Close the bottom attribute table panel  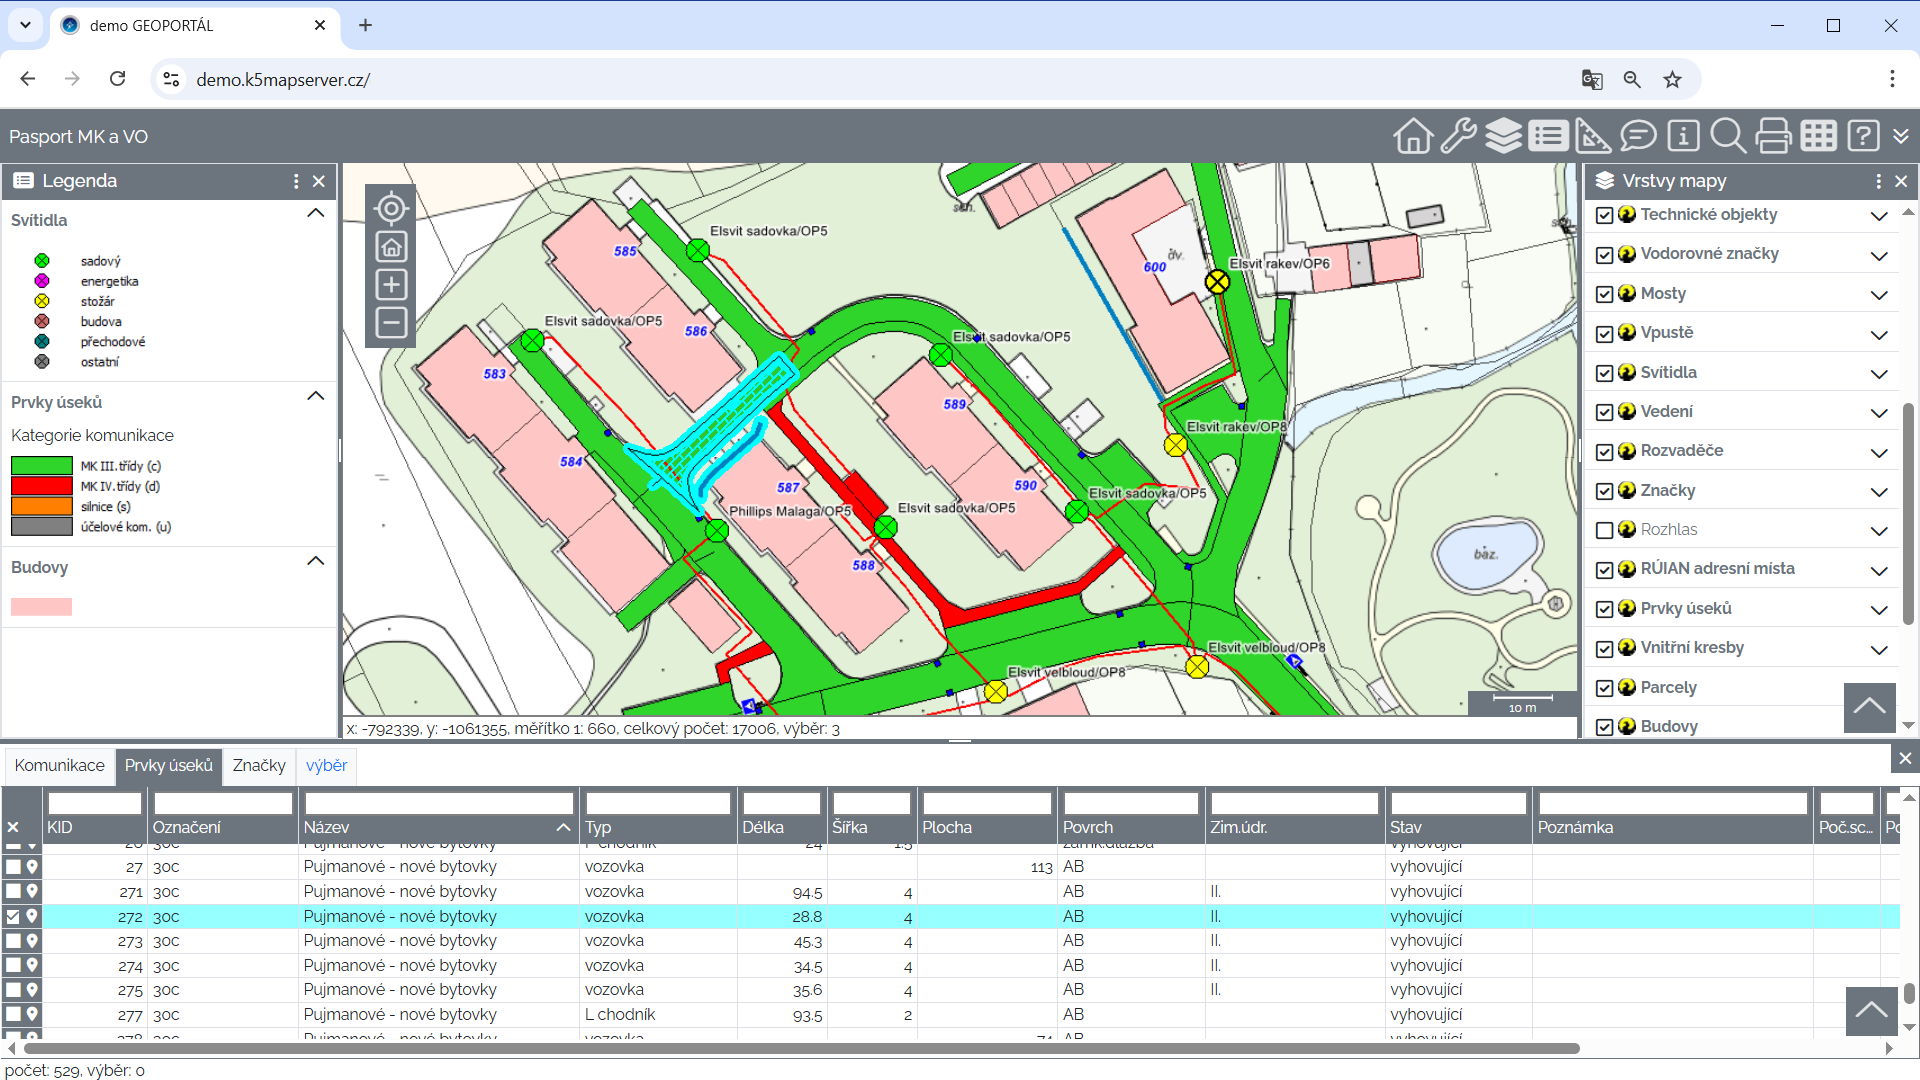click(x=1905, y=759)
